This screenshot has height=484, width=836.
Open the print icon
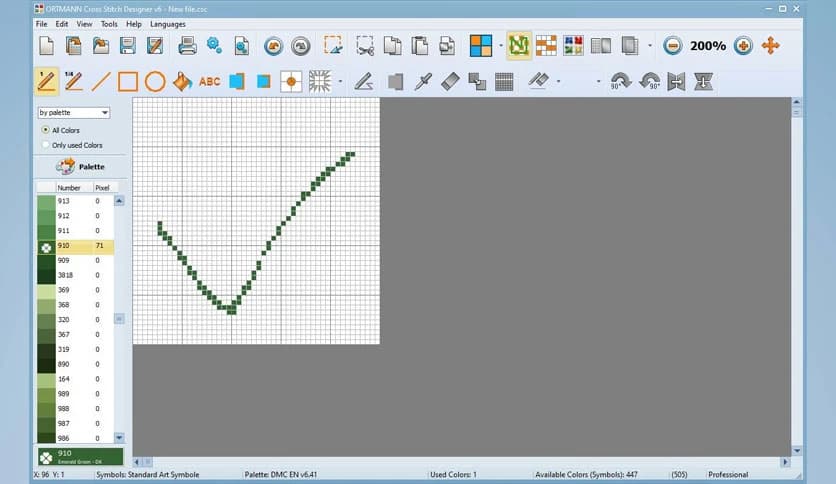(x=187, y=46)
